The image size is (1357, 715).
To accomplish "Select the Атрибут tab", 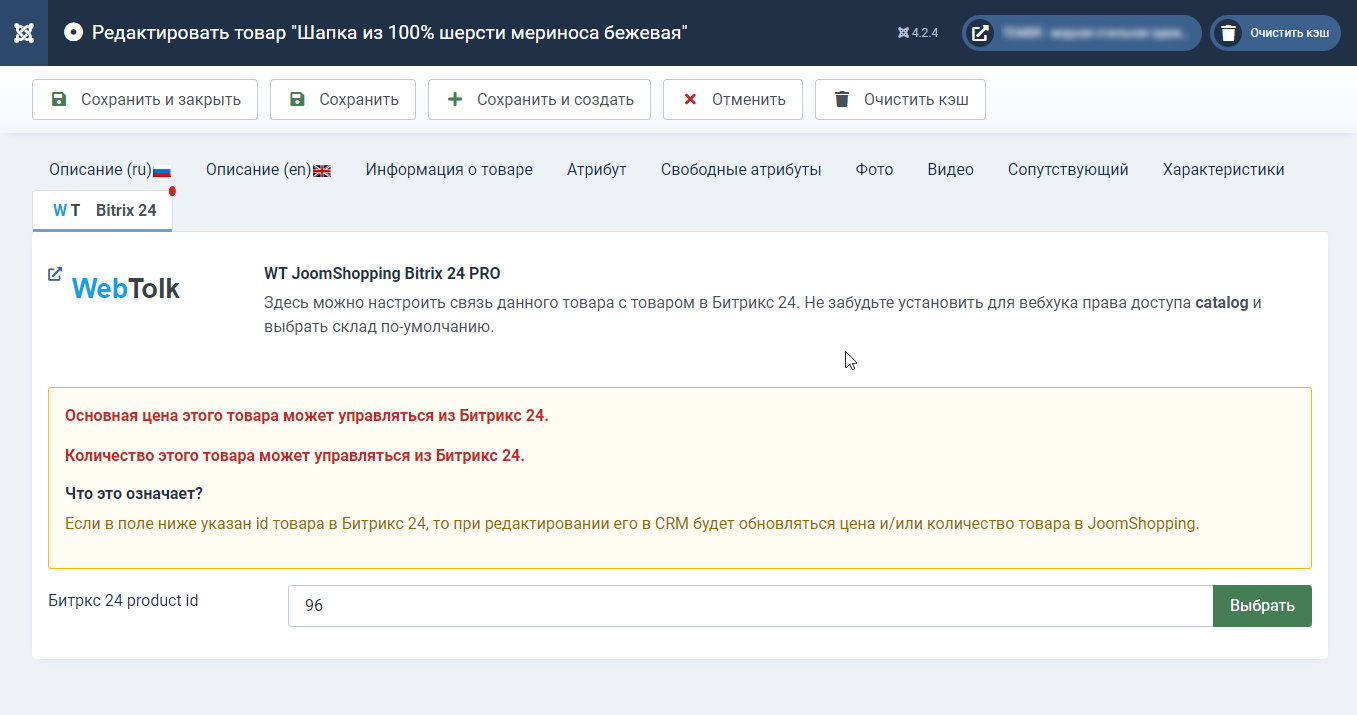I will (596, 170).
